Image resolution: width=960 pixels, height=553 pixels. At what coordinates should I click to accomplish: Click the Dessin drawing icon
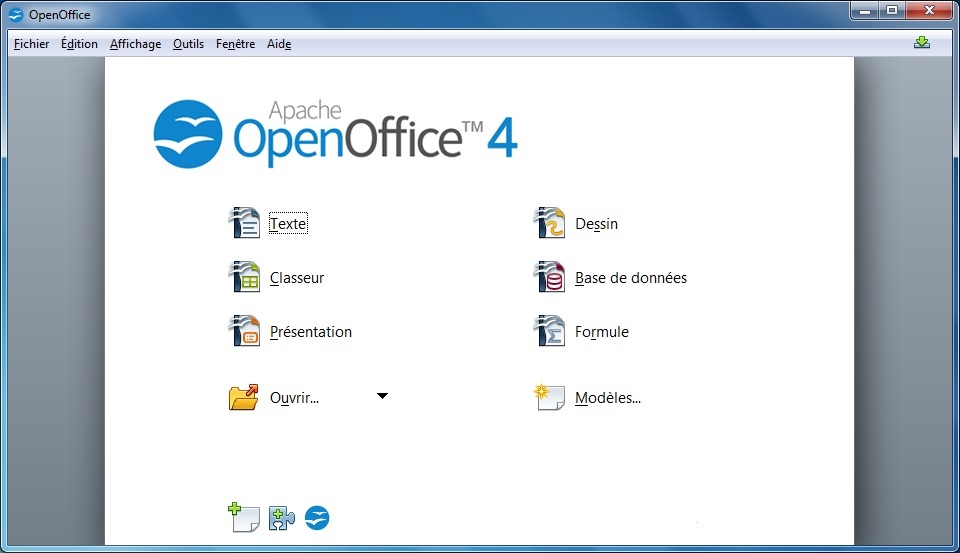[x=549, y=222]
